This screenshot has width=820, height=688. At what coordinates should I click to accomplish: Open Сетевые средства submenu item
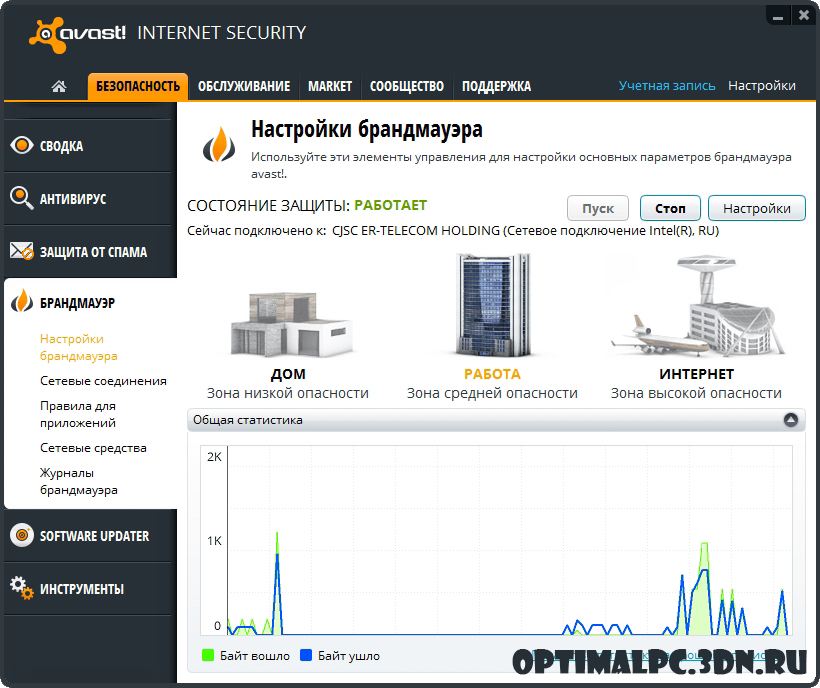[x=93, y=448]
